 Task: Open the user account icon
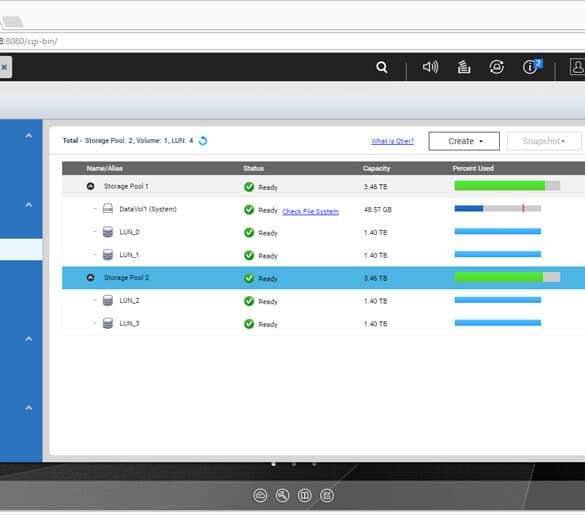[x=577, y=67]
